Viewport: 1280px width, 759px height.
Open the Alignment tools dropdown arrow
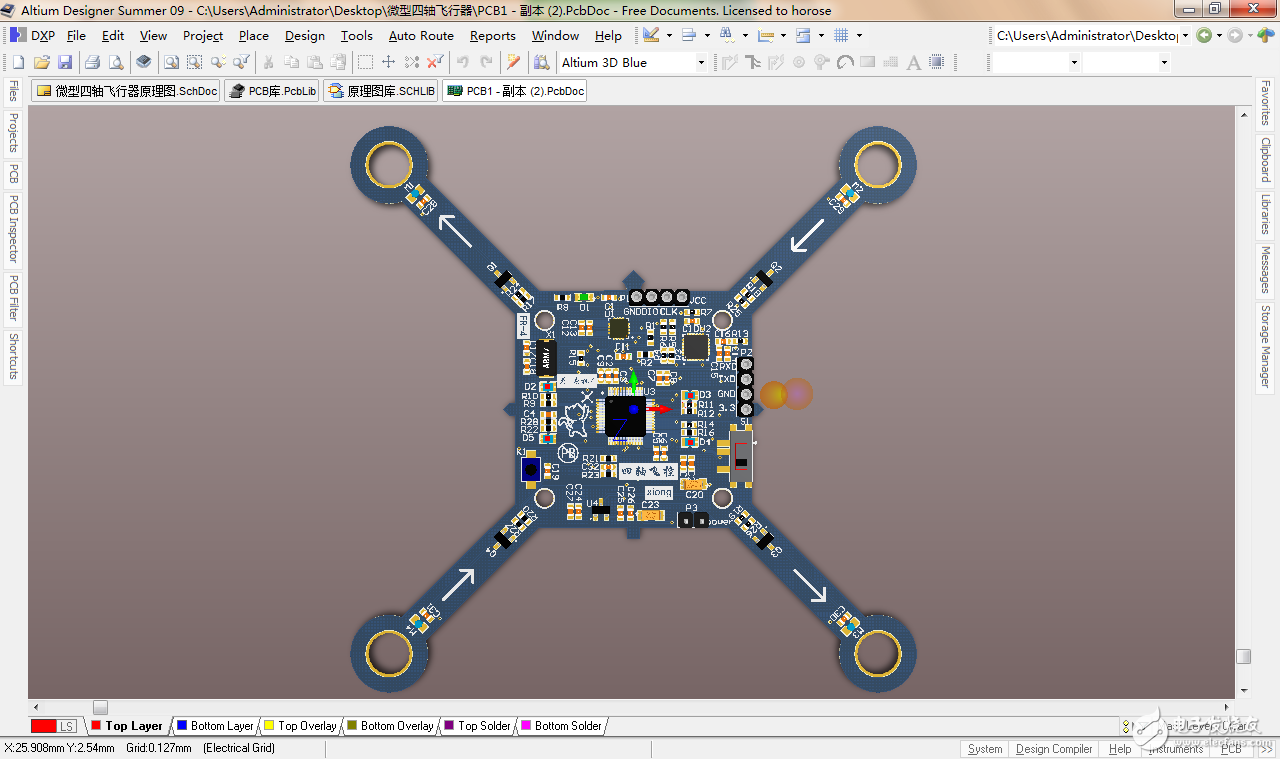(x=707, y=35)
